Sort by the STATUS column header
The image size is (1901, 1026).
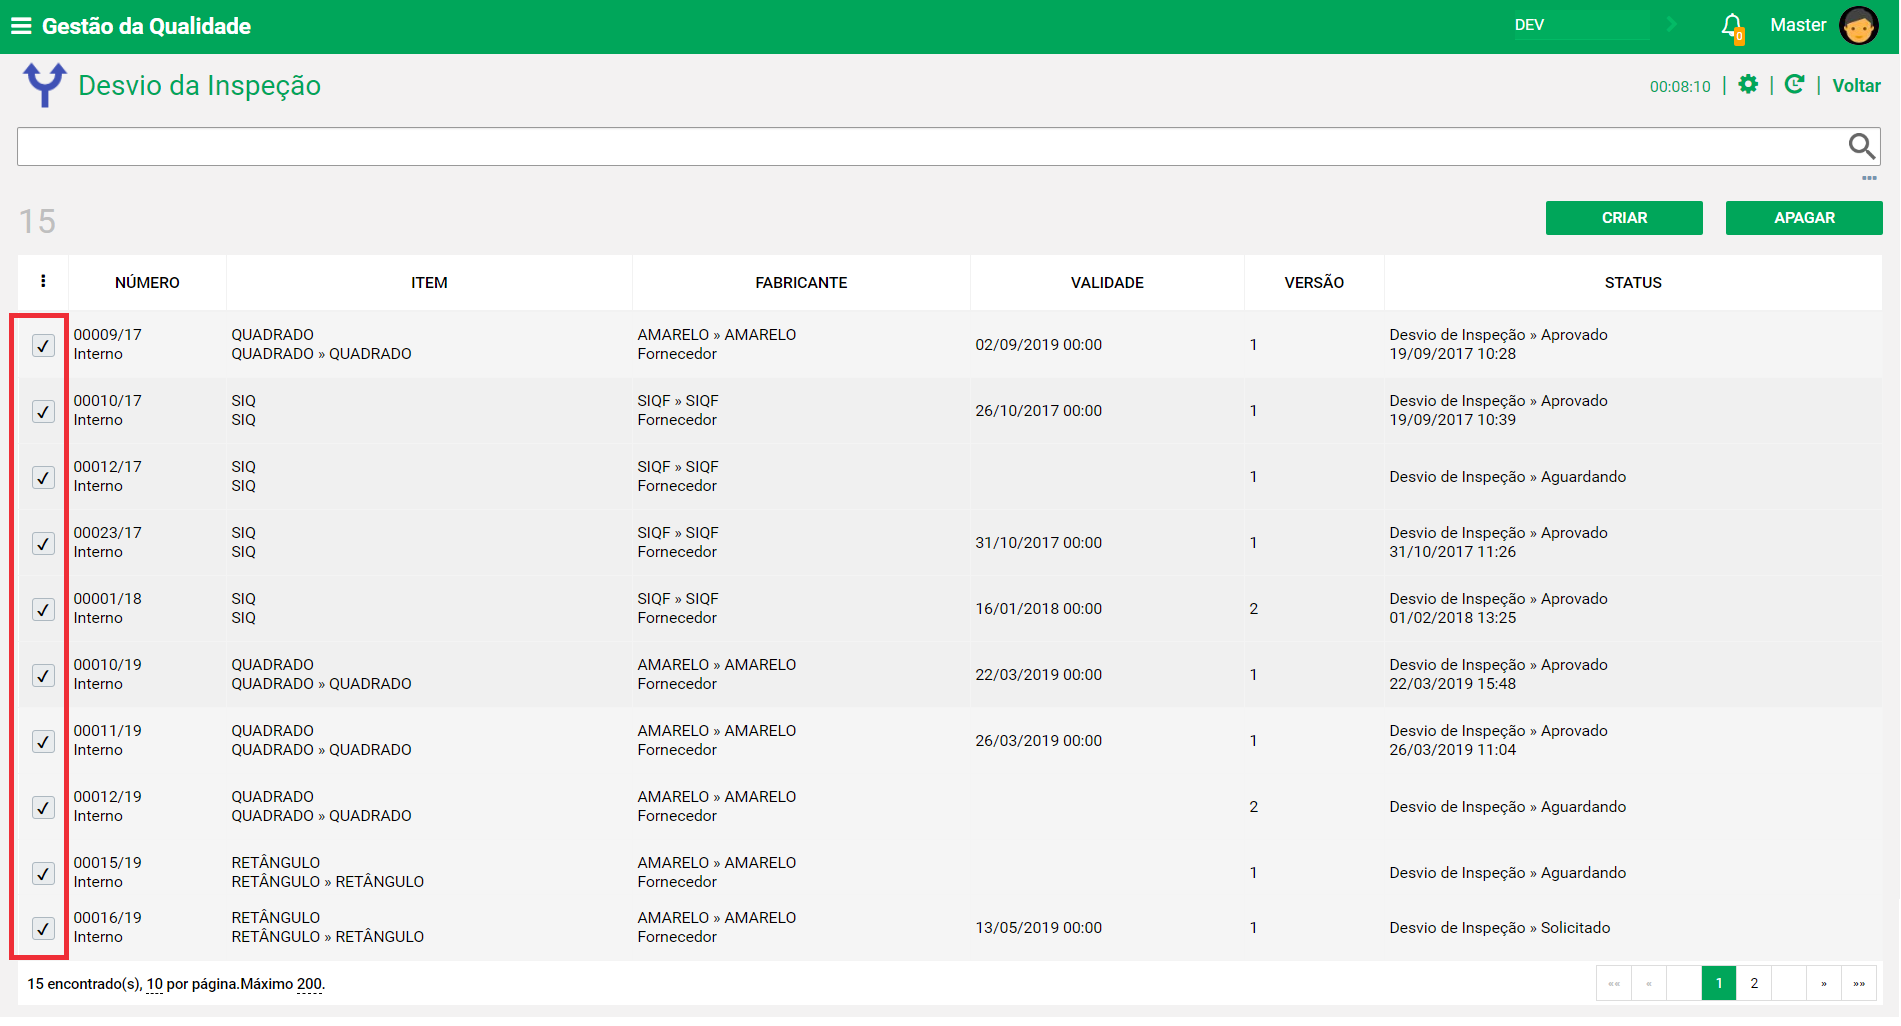[1633, 283]
